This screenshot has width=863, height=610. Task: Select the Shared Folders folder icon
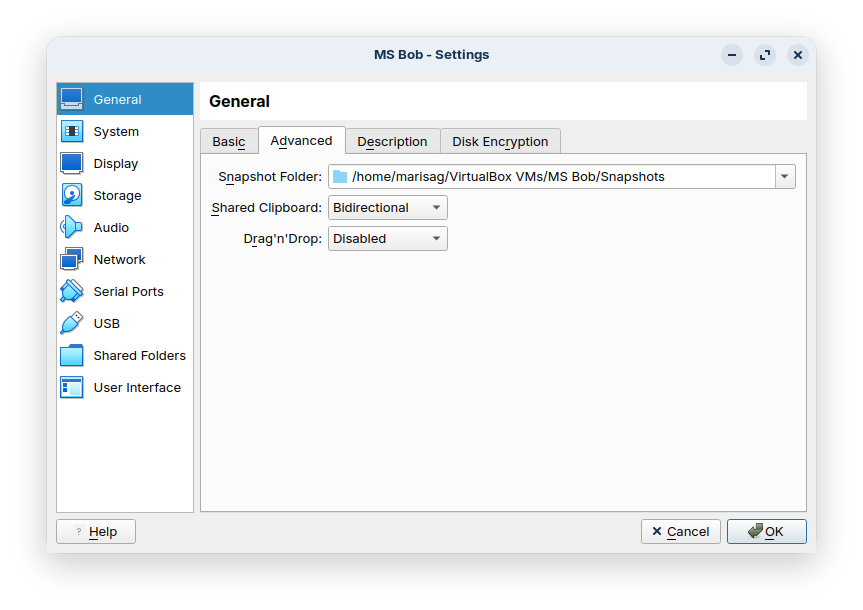pos(72,355)
